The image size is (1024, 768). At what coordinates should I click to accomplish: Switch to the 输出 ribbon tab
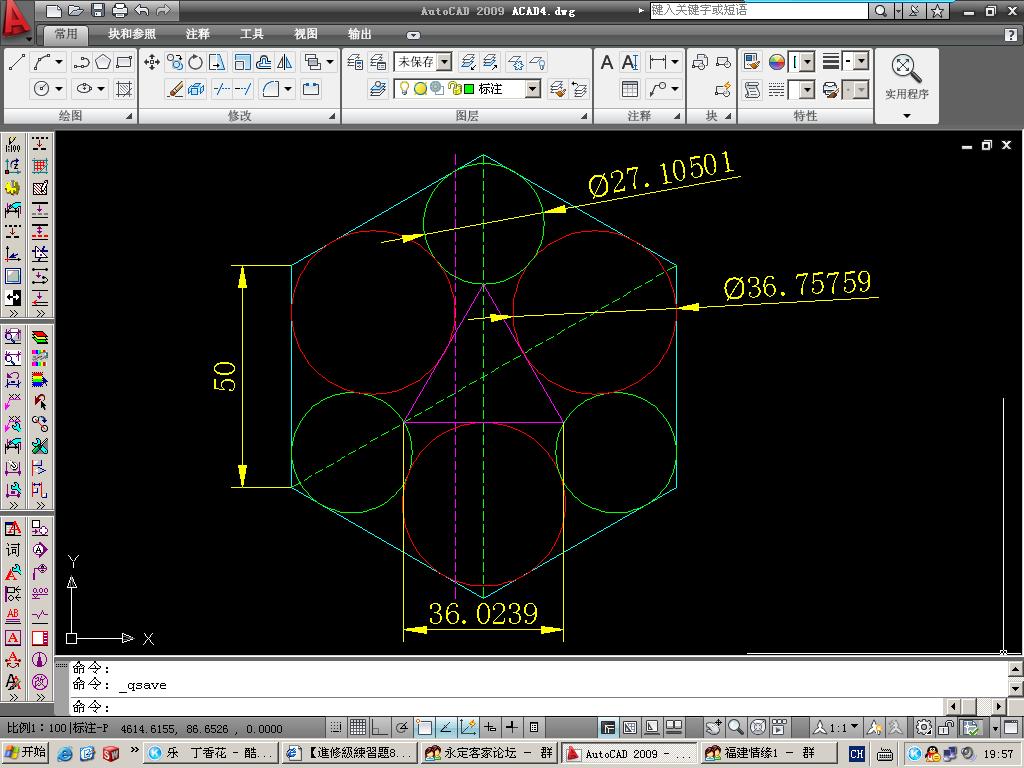pos(360,34)
